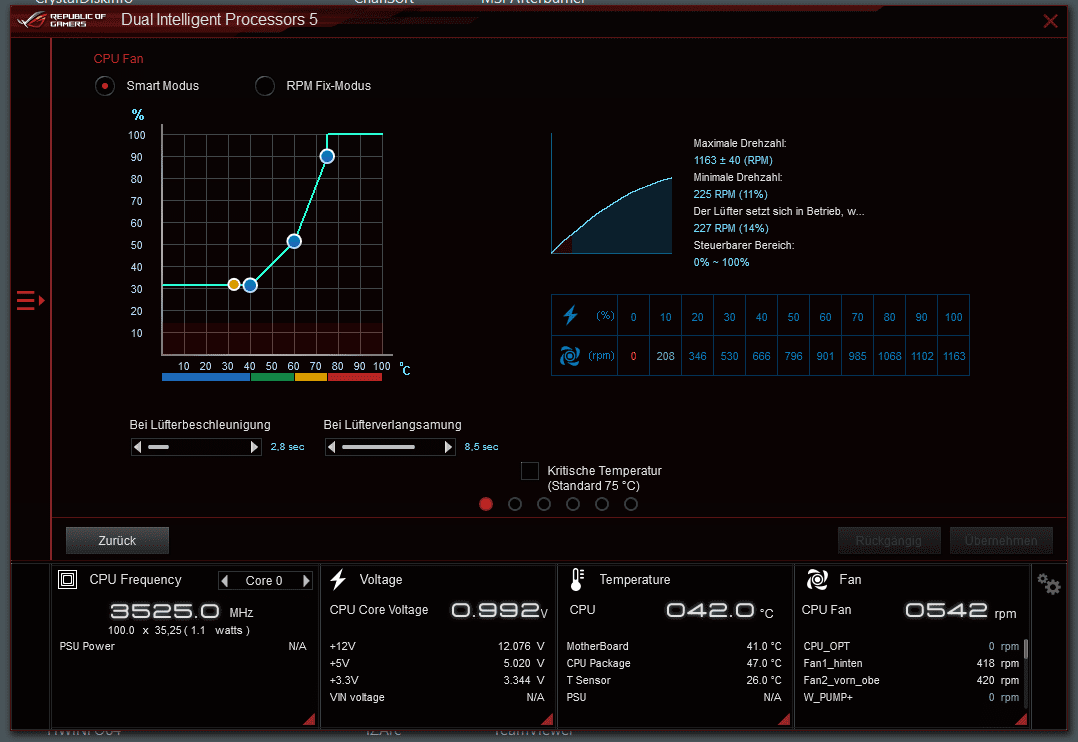
Task: Expand Temperature panel corner triangle
Action: (784, 720)
